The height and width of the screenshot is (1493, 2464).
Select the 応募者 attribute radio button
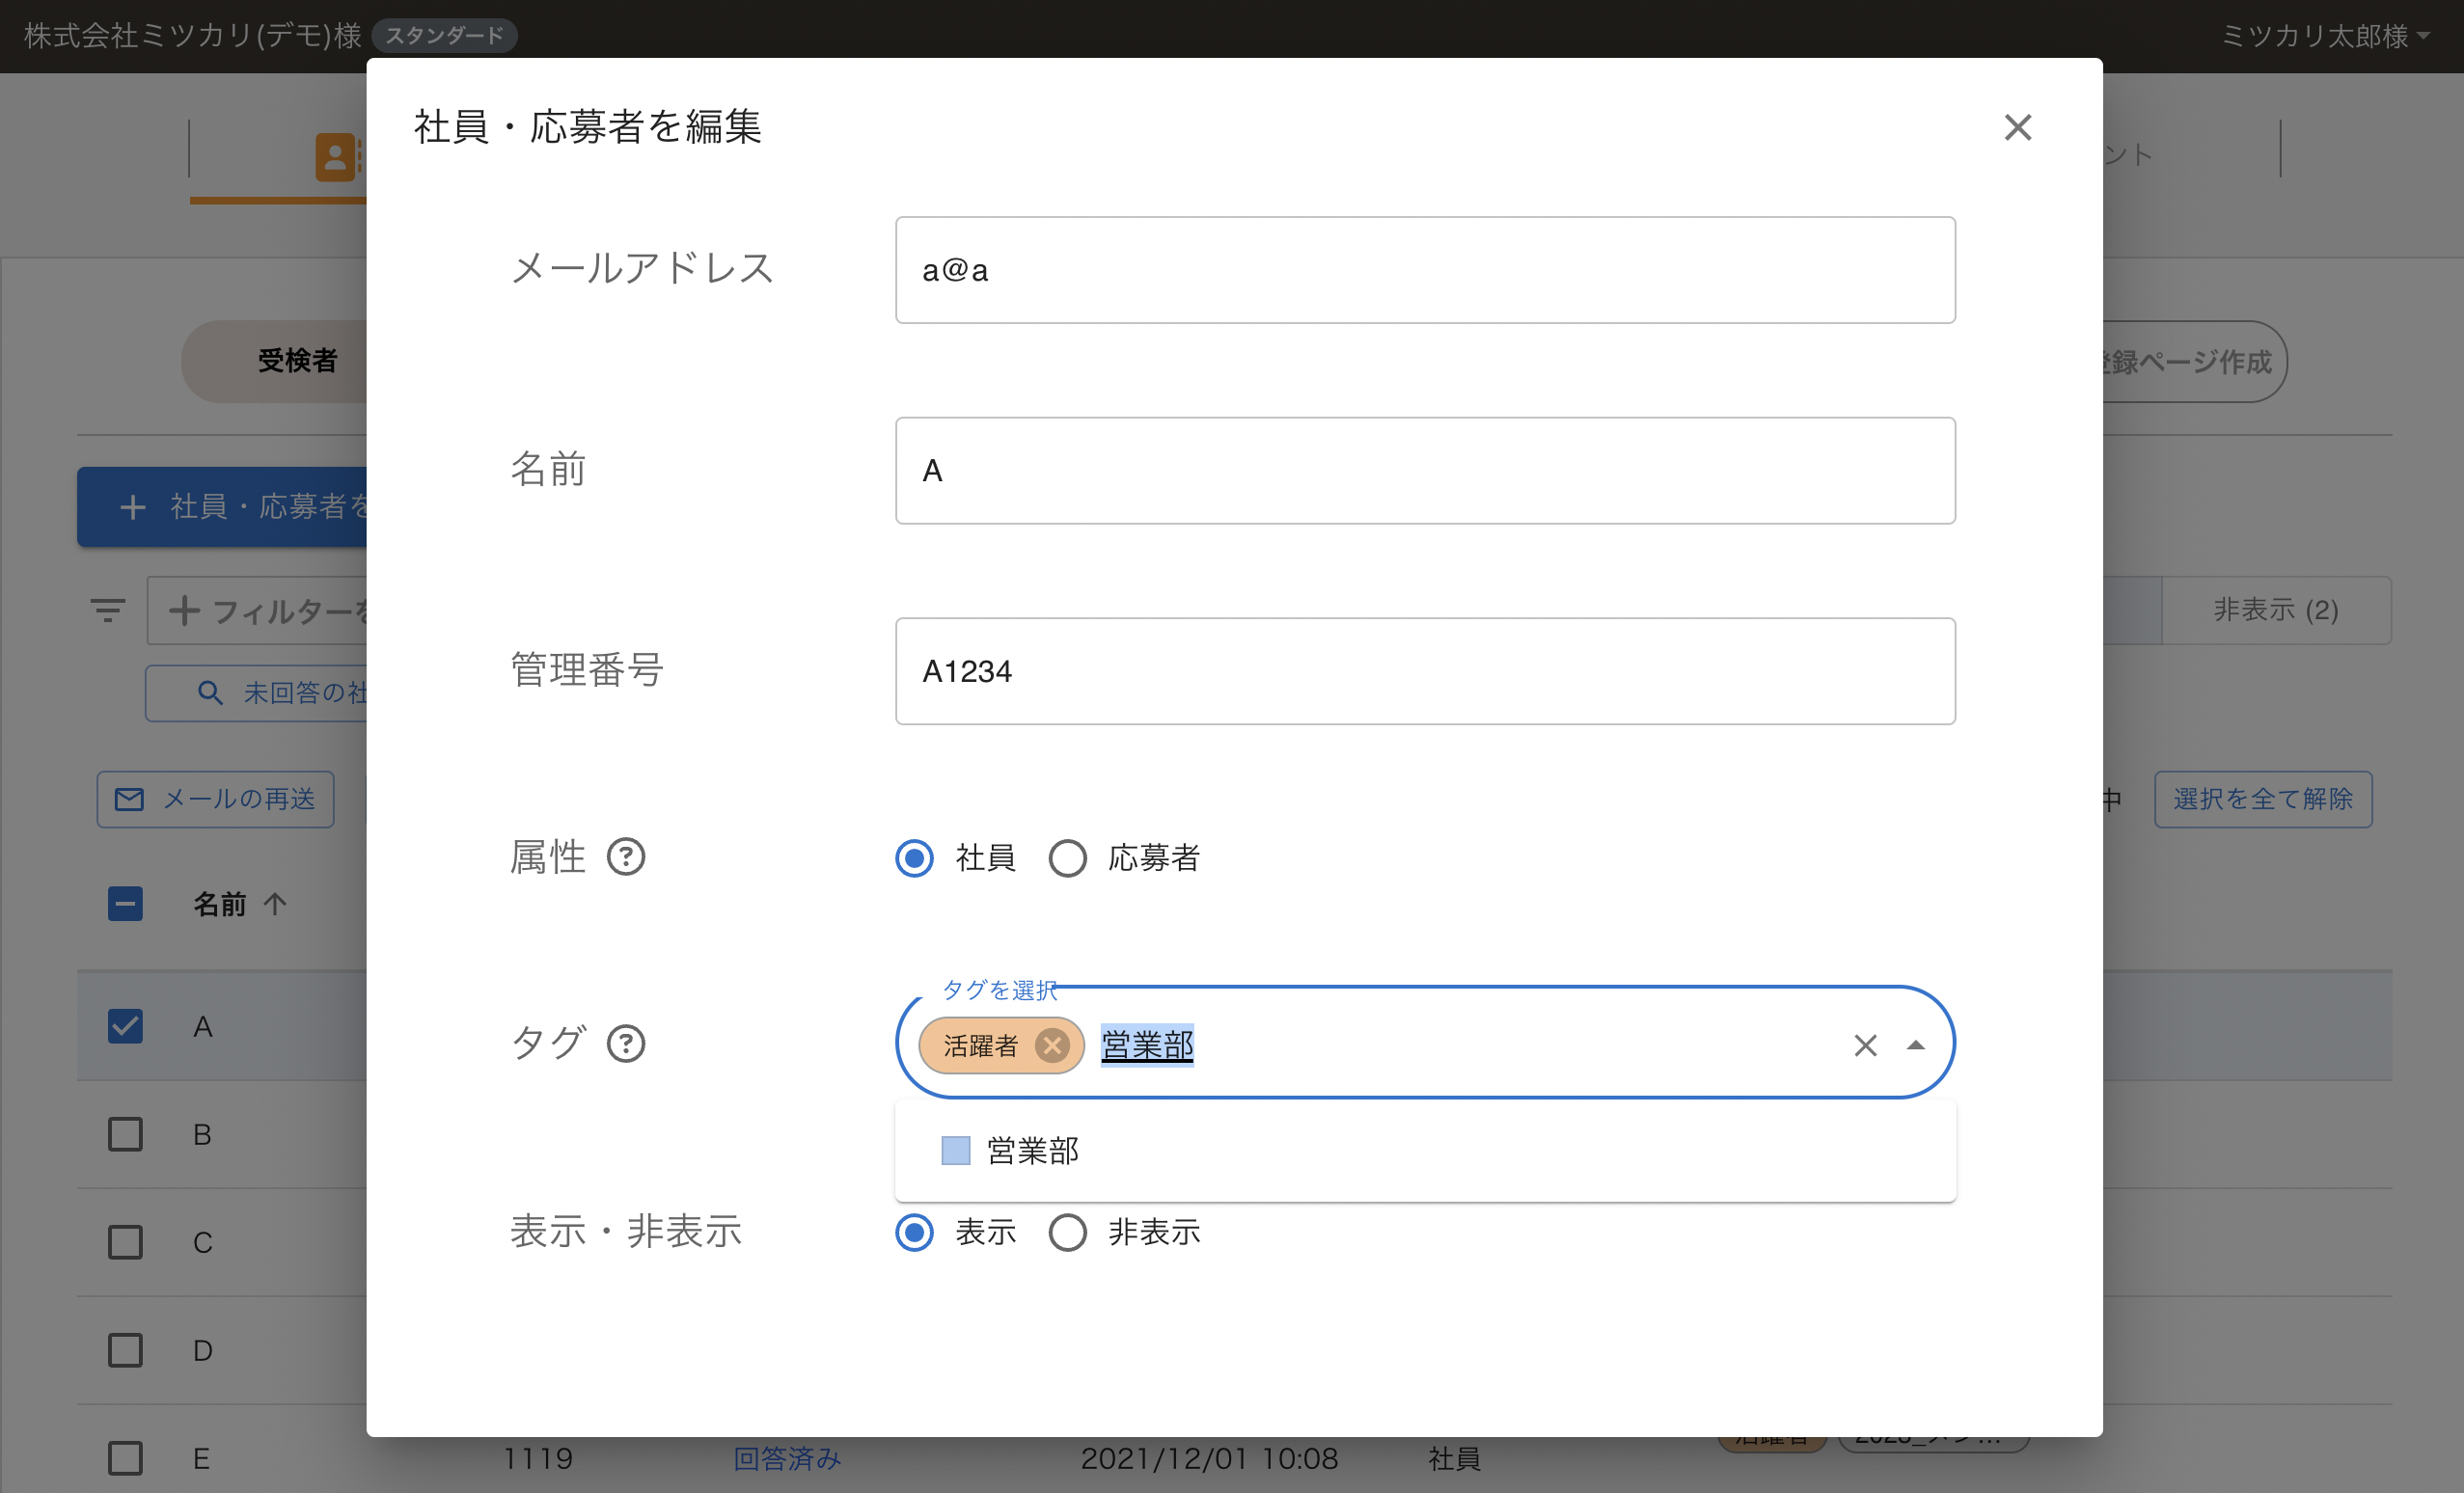(x=1067, y=858)
